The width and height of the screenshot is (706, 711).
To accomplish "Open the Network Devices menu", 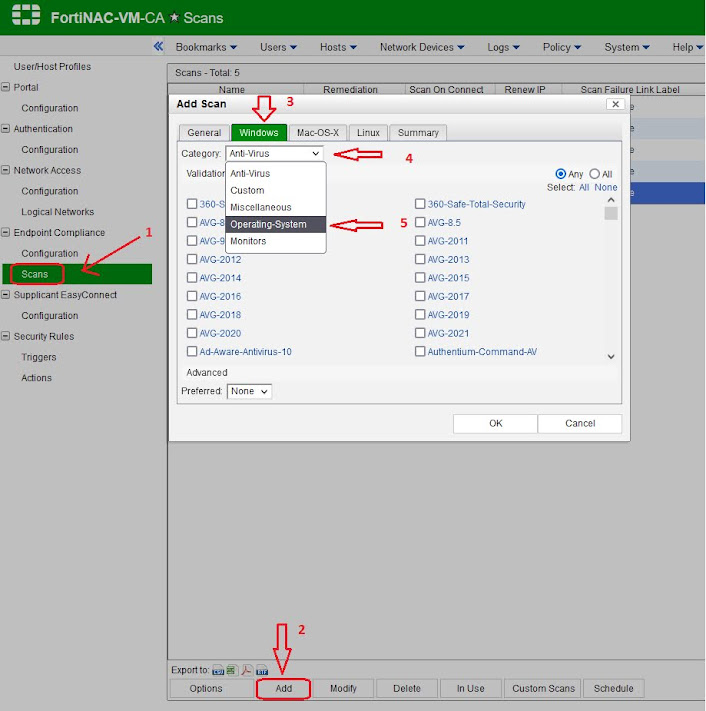I will [422, 47].
